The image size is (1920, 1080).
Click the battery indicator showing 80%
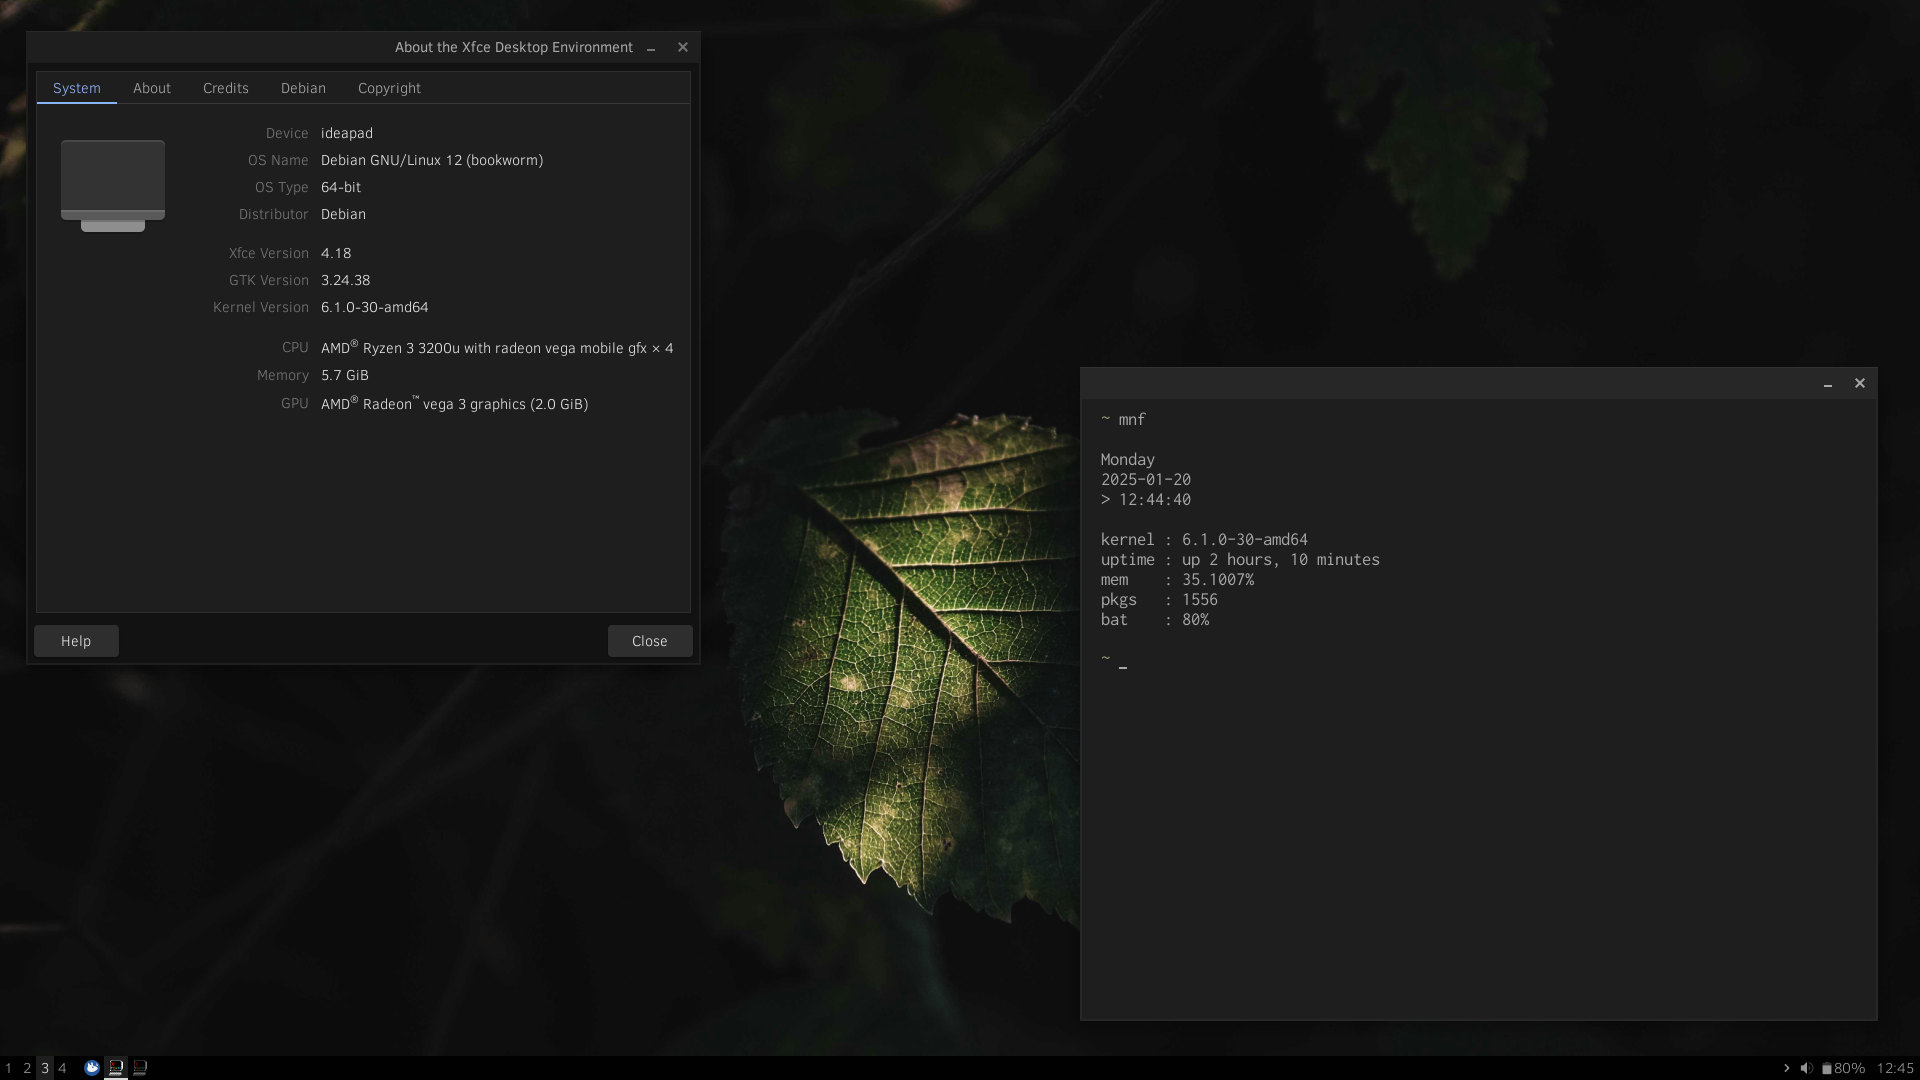click(1843, 1068)
